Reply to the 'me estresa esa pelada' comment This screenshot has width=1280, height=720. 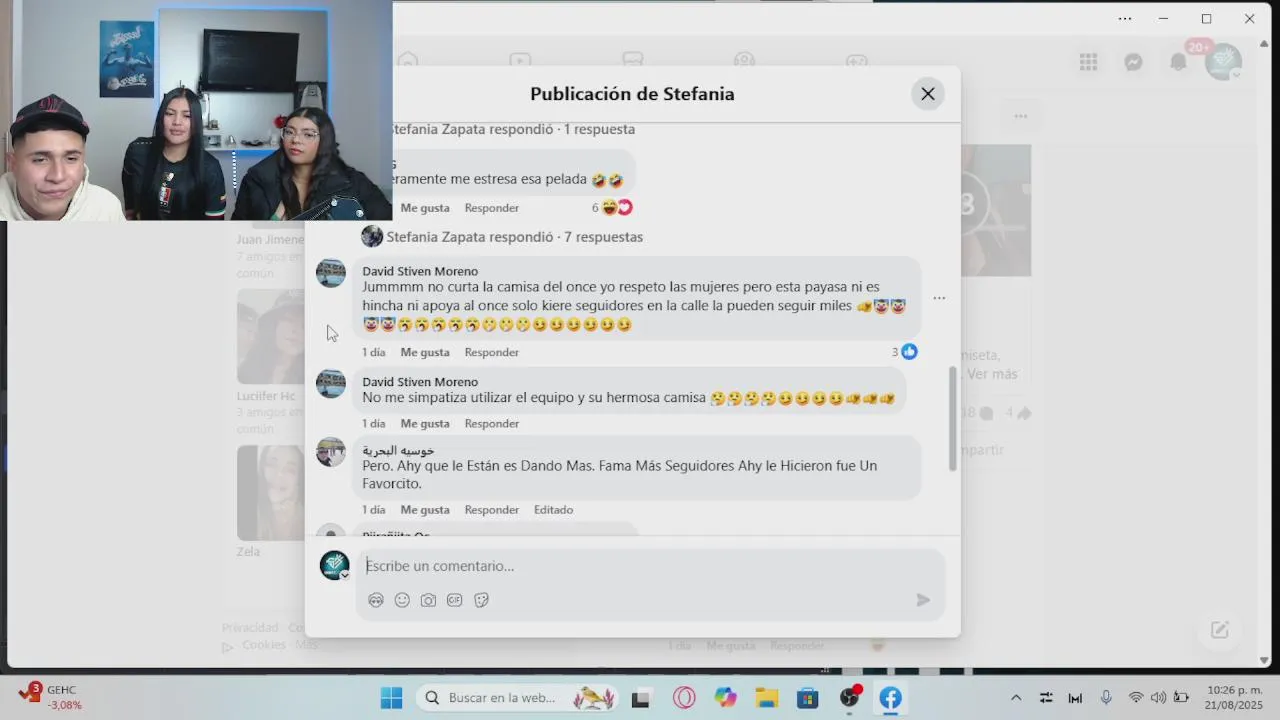click(492, 208)
